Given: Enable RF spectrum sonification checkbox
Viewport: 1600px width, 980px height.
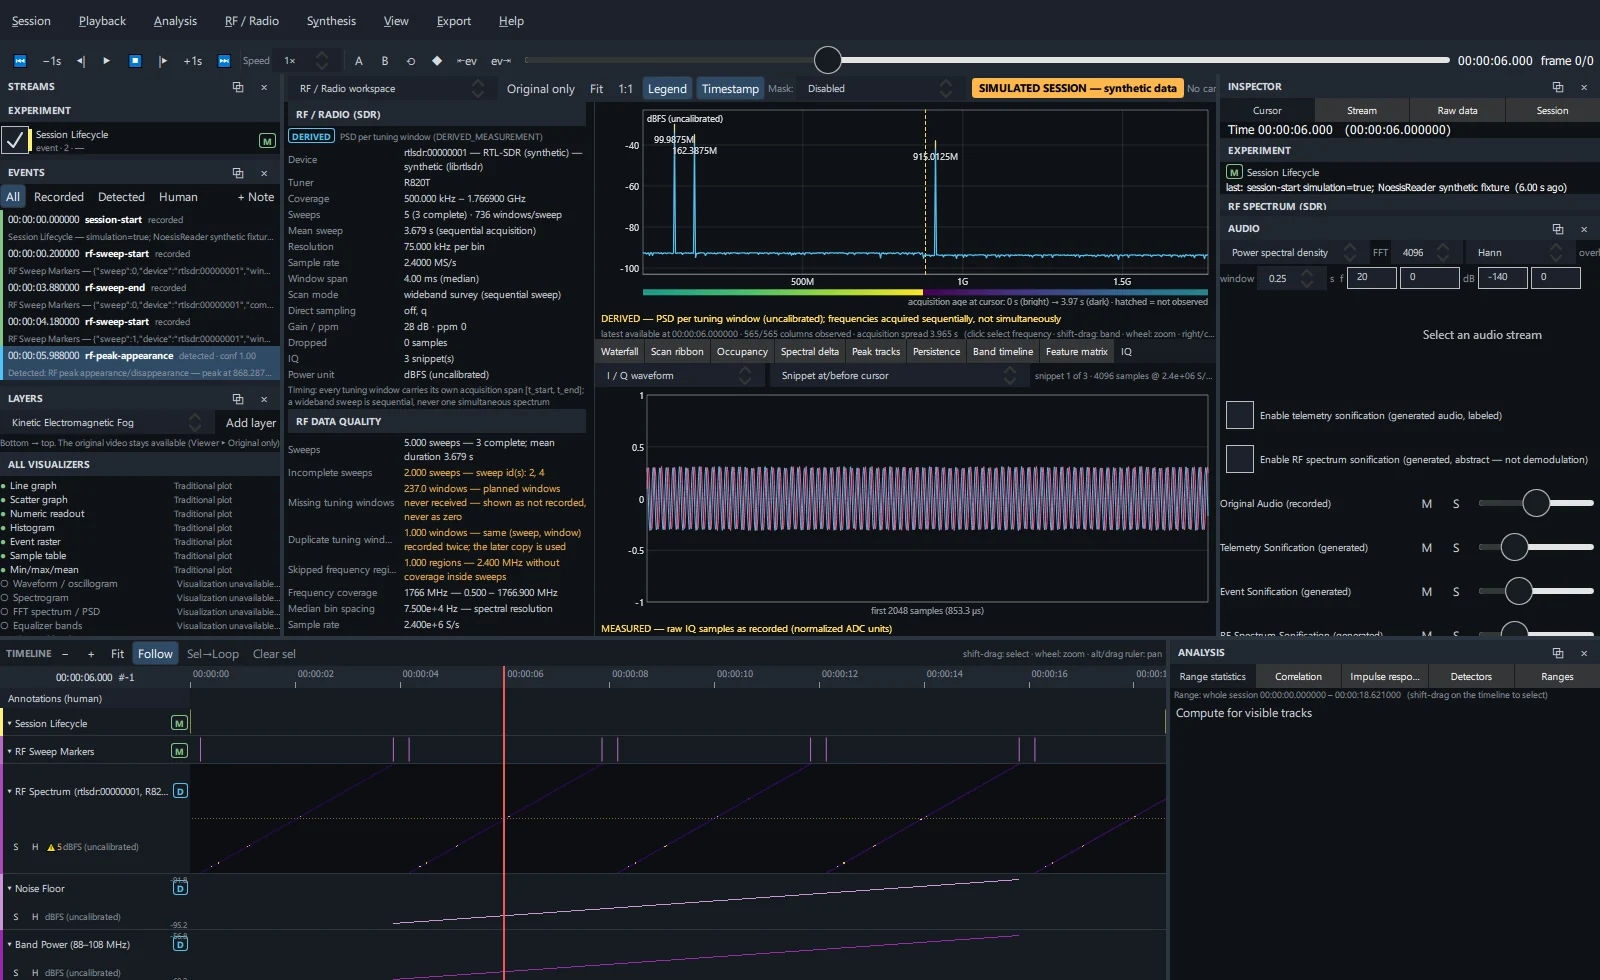Looking at the screenshot, I should (x=1240, y=459).
